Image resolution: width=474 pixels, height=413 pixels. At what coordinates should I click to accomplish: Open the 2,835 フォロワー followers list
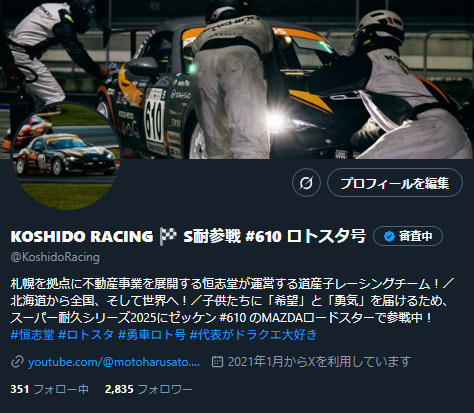(x=148, y=389)
